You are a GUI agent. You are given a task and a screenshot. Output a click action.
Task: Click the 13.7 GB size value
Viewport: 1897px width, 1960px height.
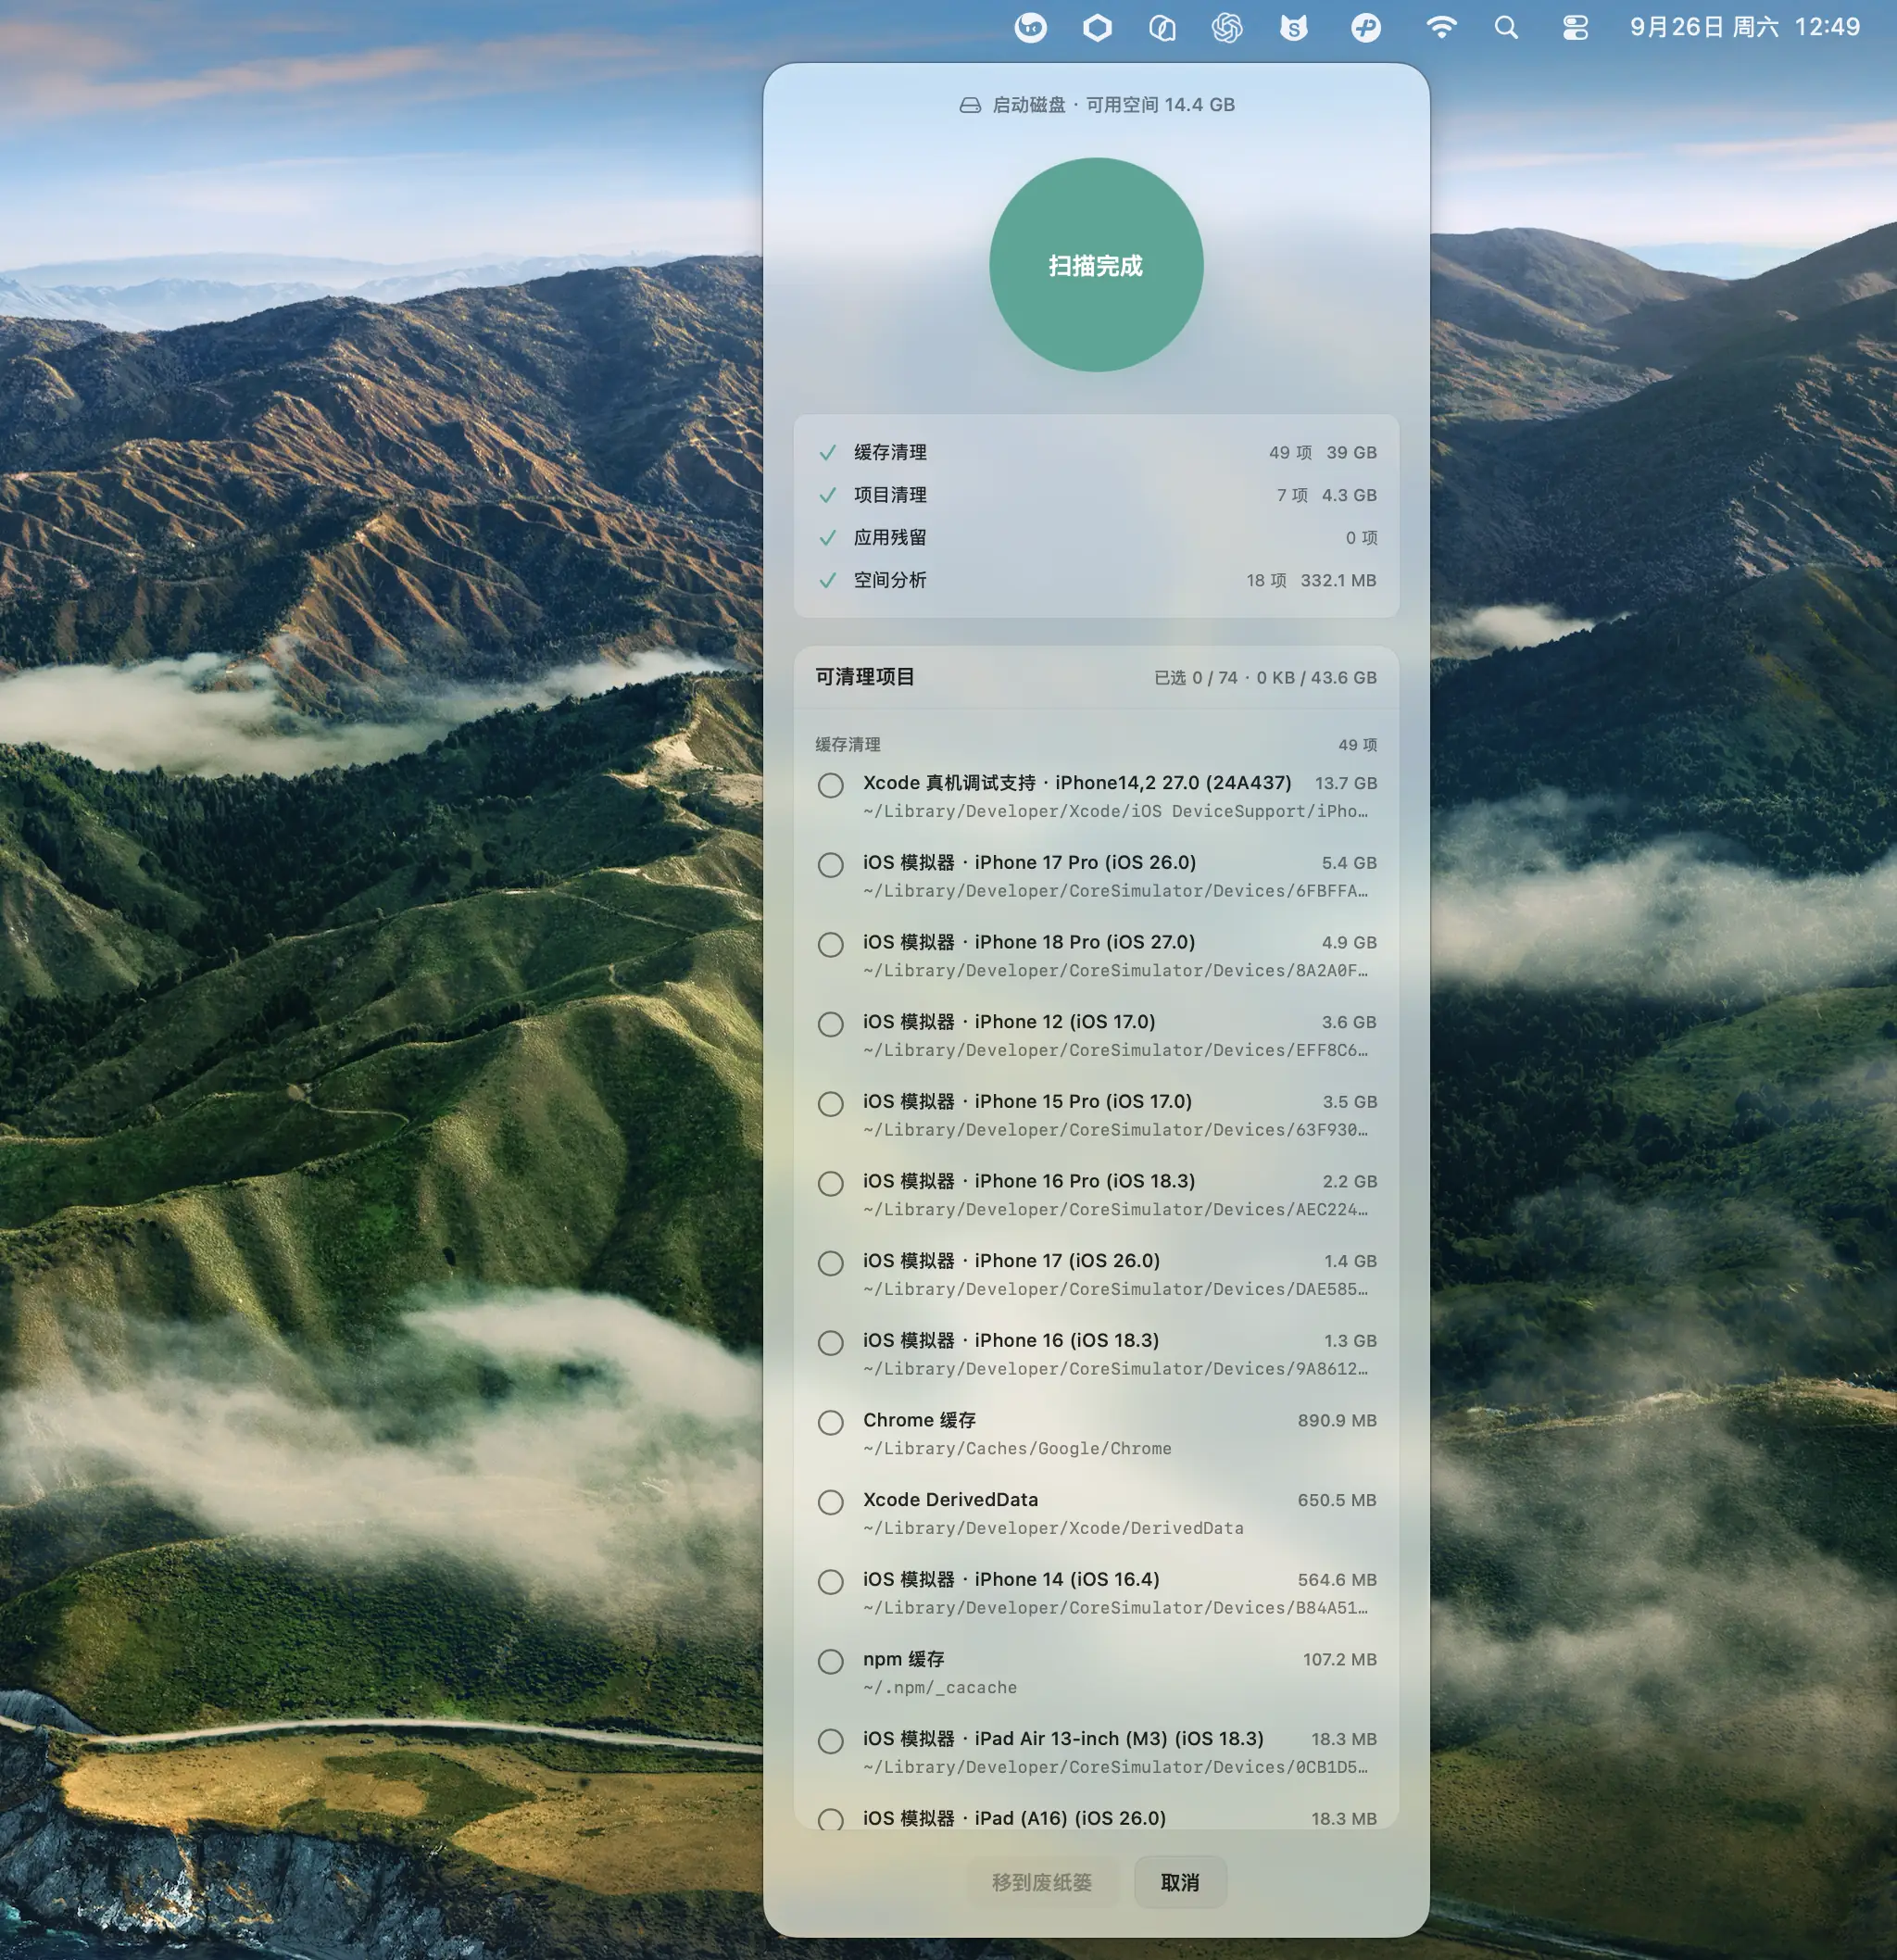tap(1345, 783)
